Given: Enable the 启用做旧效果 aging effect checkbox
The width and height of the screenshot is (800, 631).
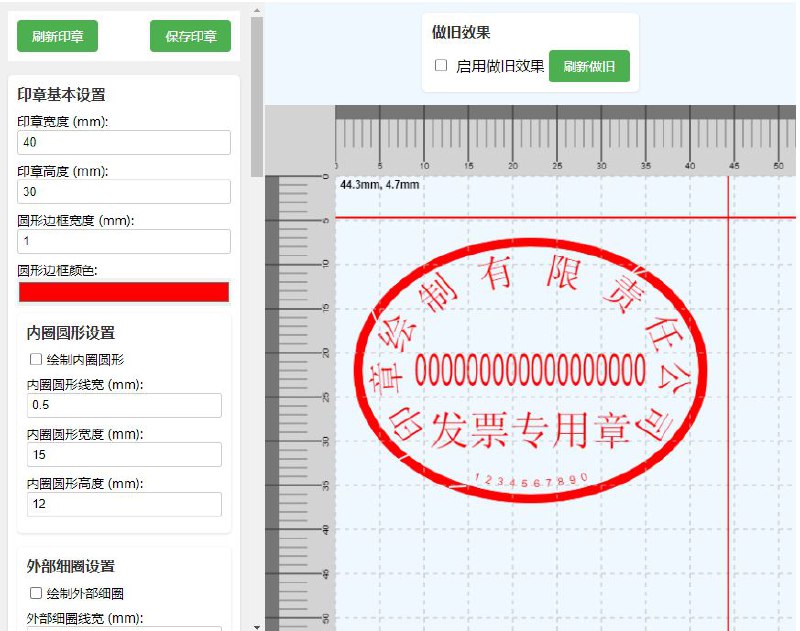Looking at the screenshot, I should [x=441, y=67].
